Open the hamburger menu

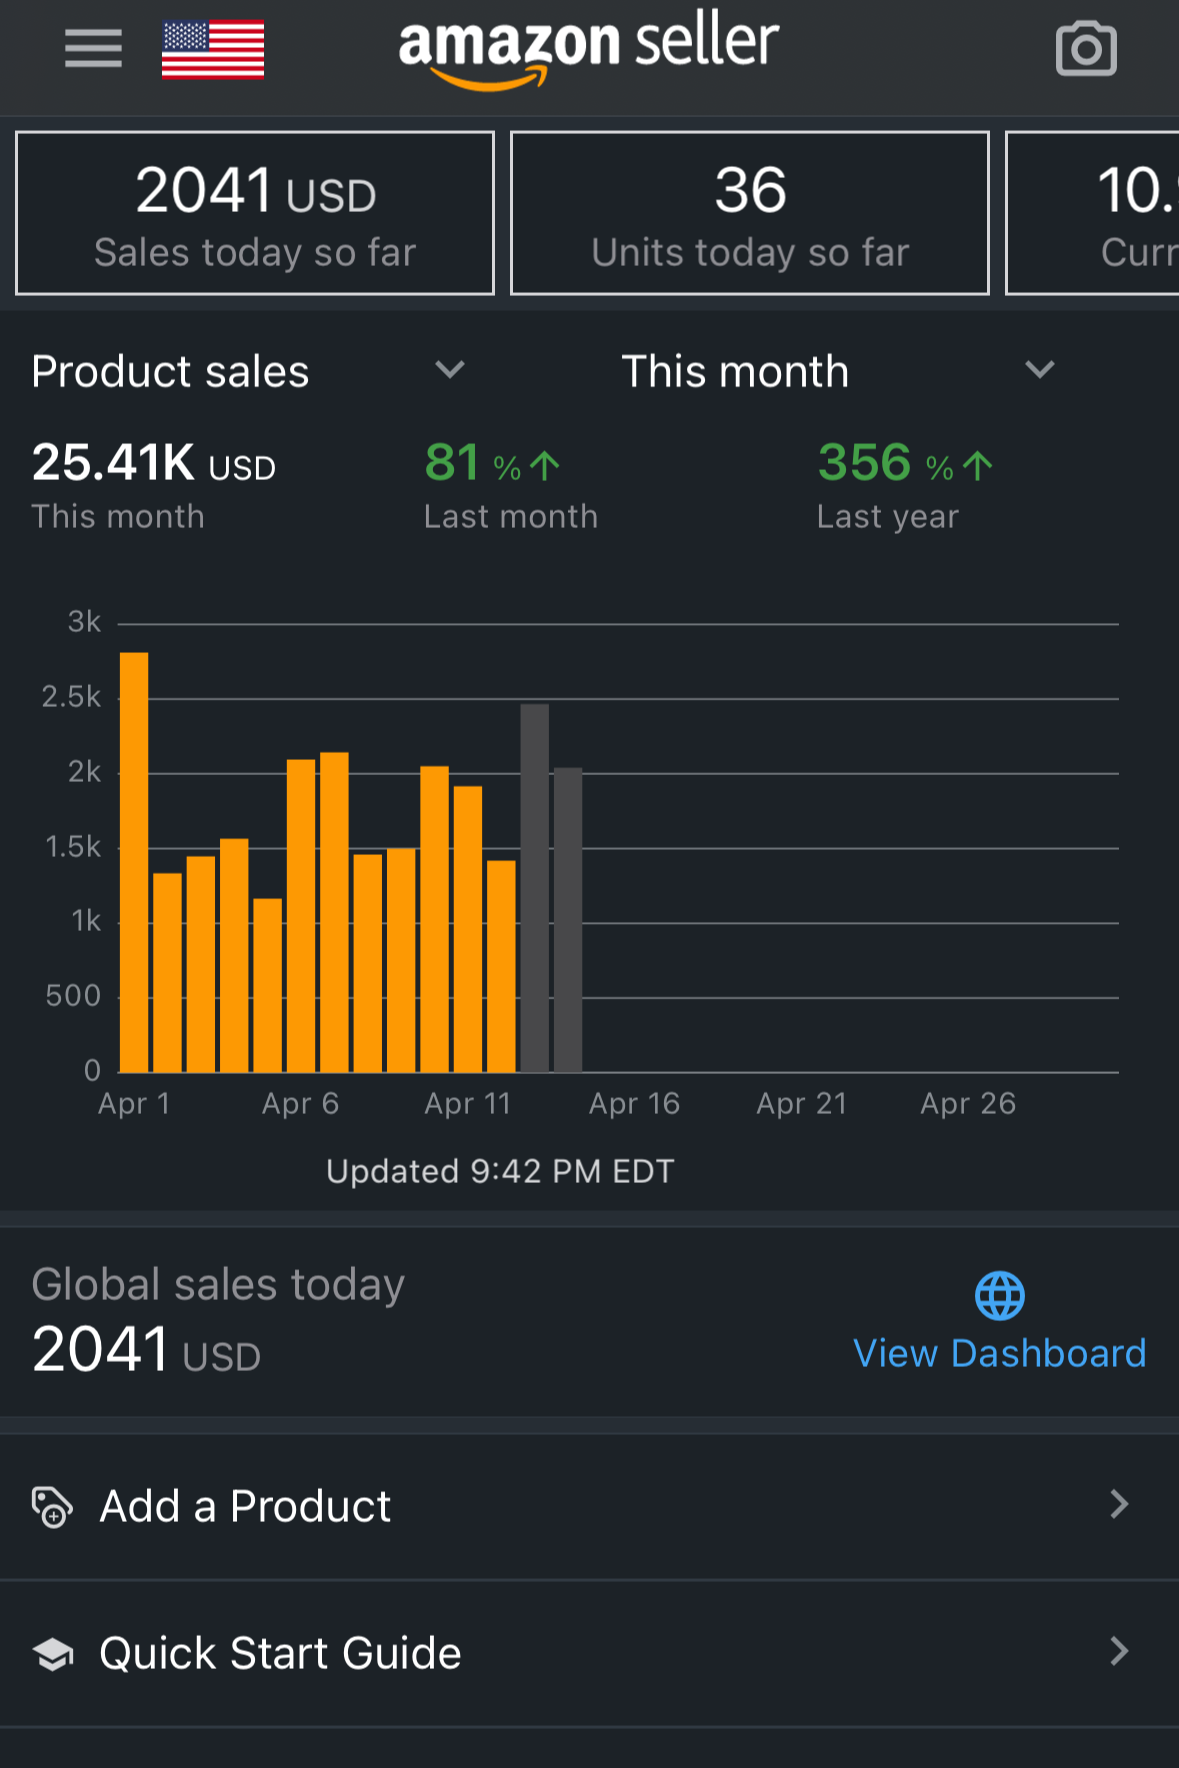coord(93,48)
